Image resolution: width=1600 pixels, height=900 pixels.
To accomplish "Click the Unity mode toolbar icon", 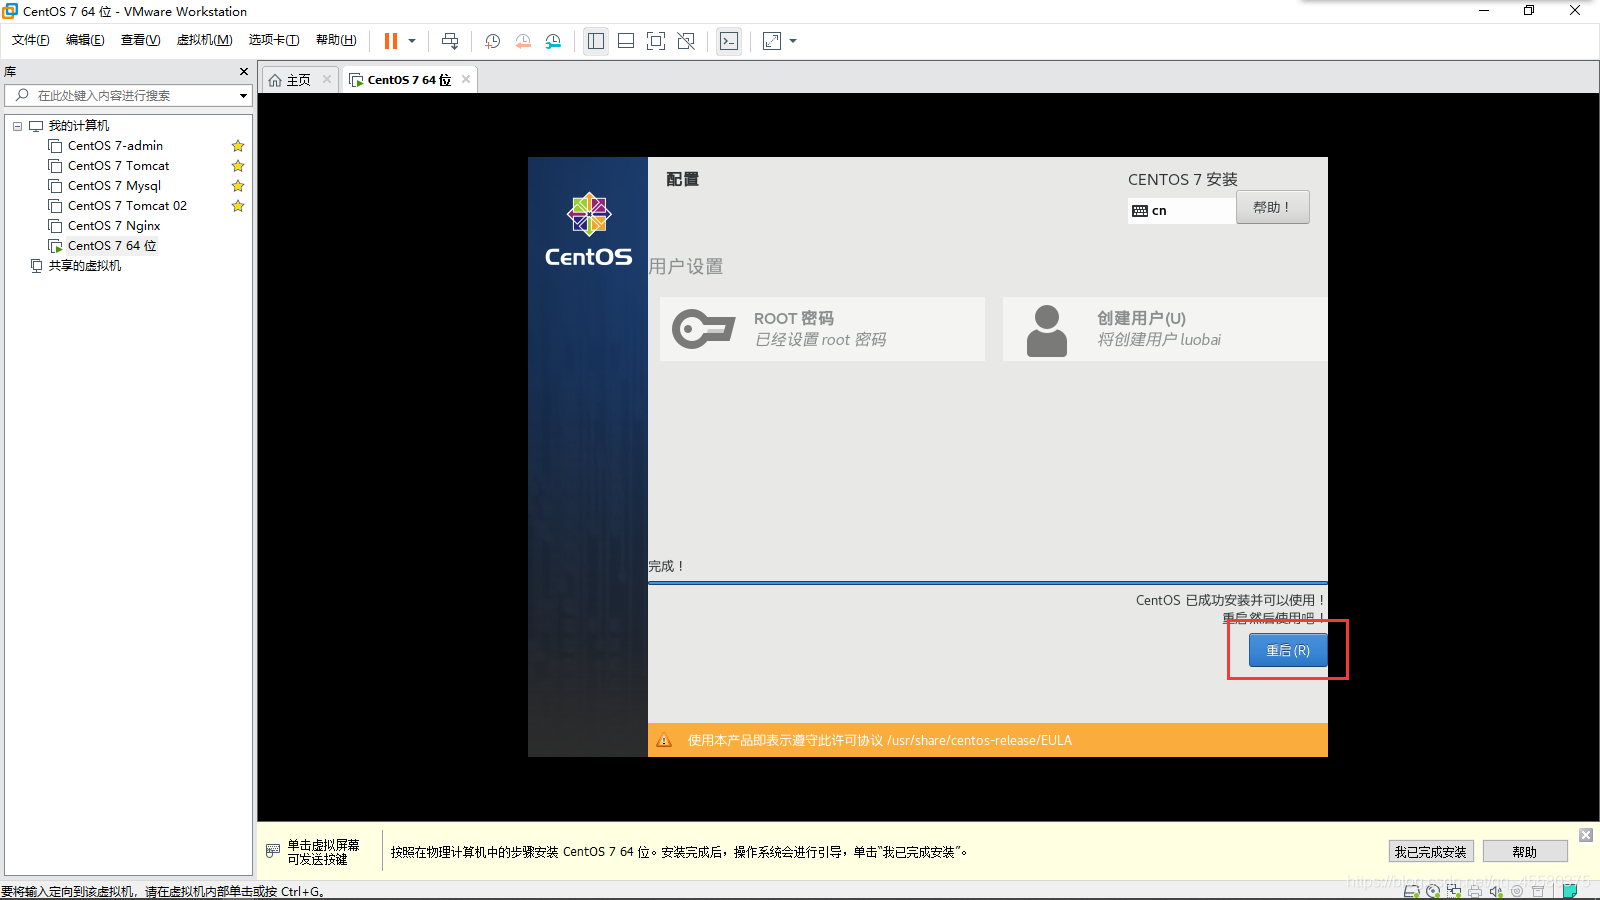I will 686,41.
